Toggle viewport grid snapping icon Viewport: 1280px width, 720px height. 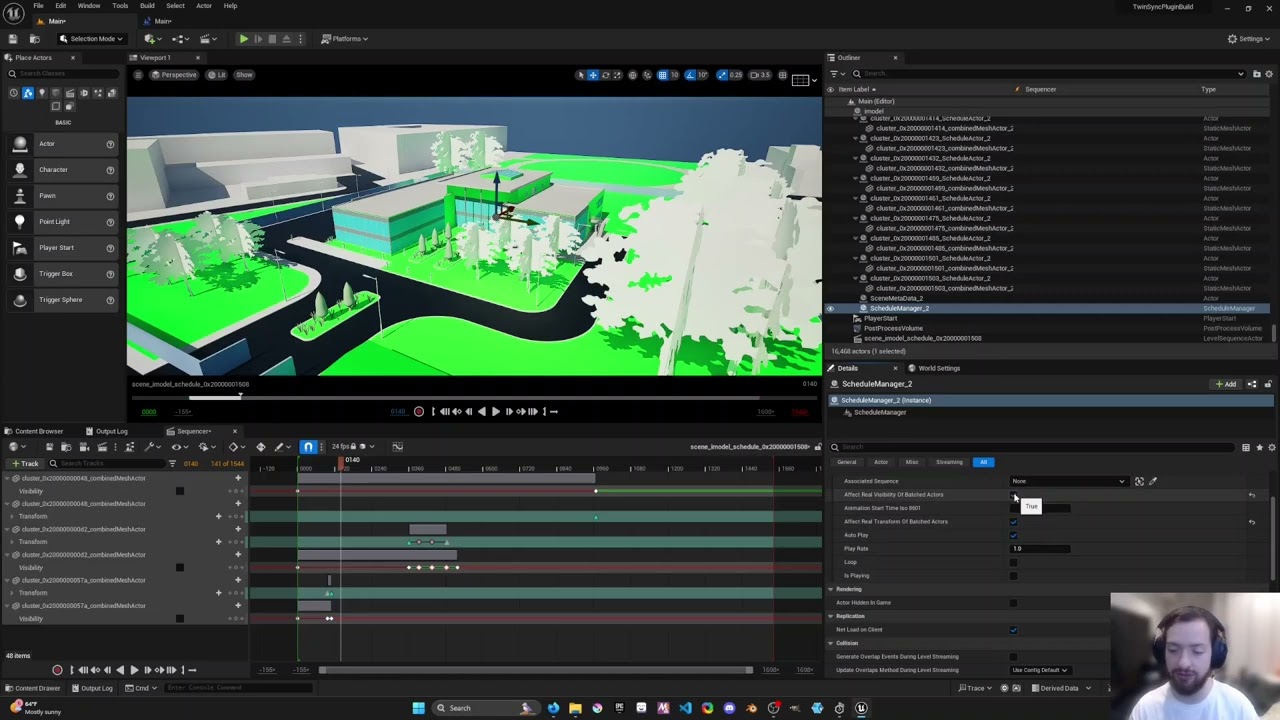[662, 75]
